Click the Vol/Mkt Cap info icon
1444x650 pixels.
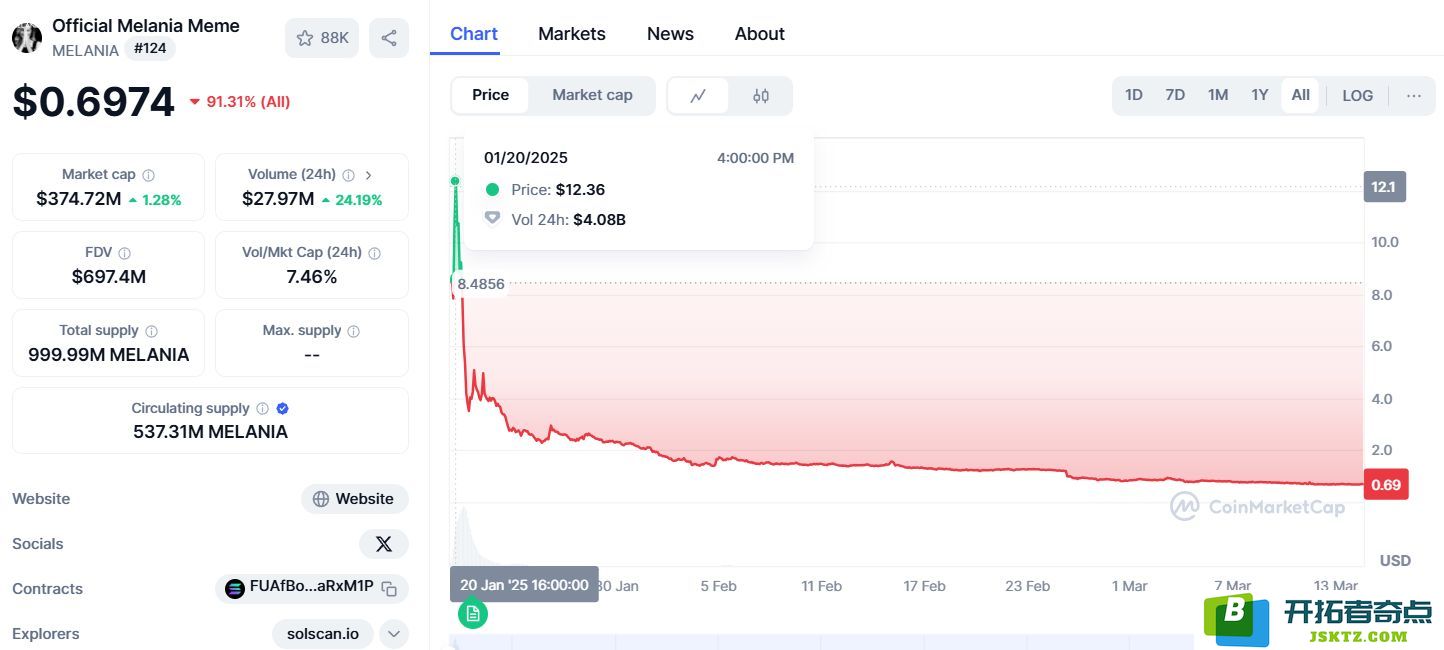pos(374,253)
